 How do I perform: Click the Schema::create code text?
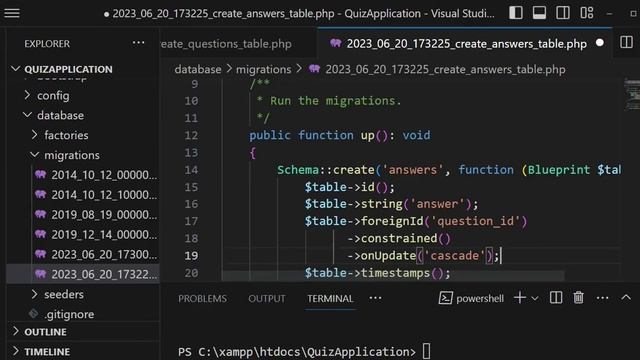(x=326, y=170)
